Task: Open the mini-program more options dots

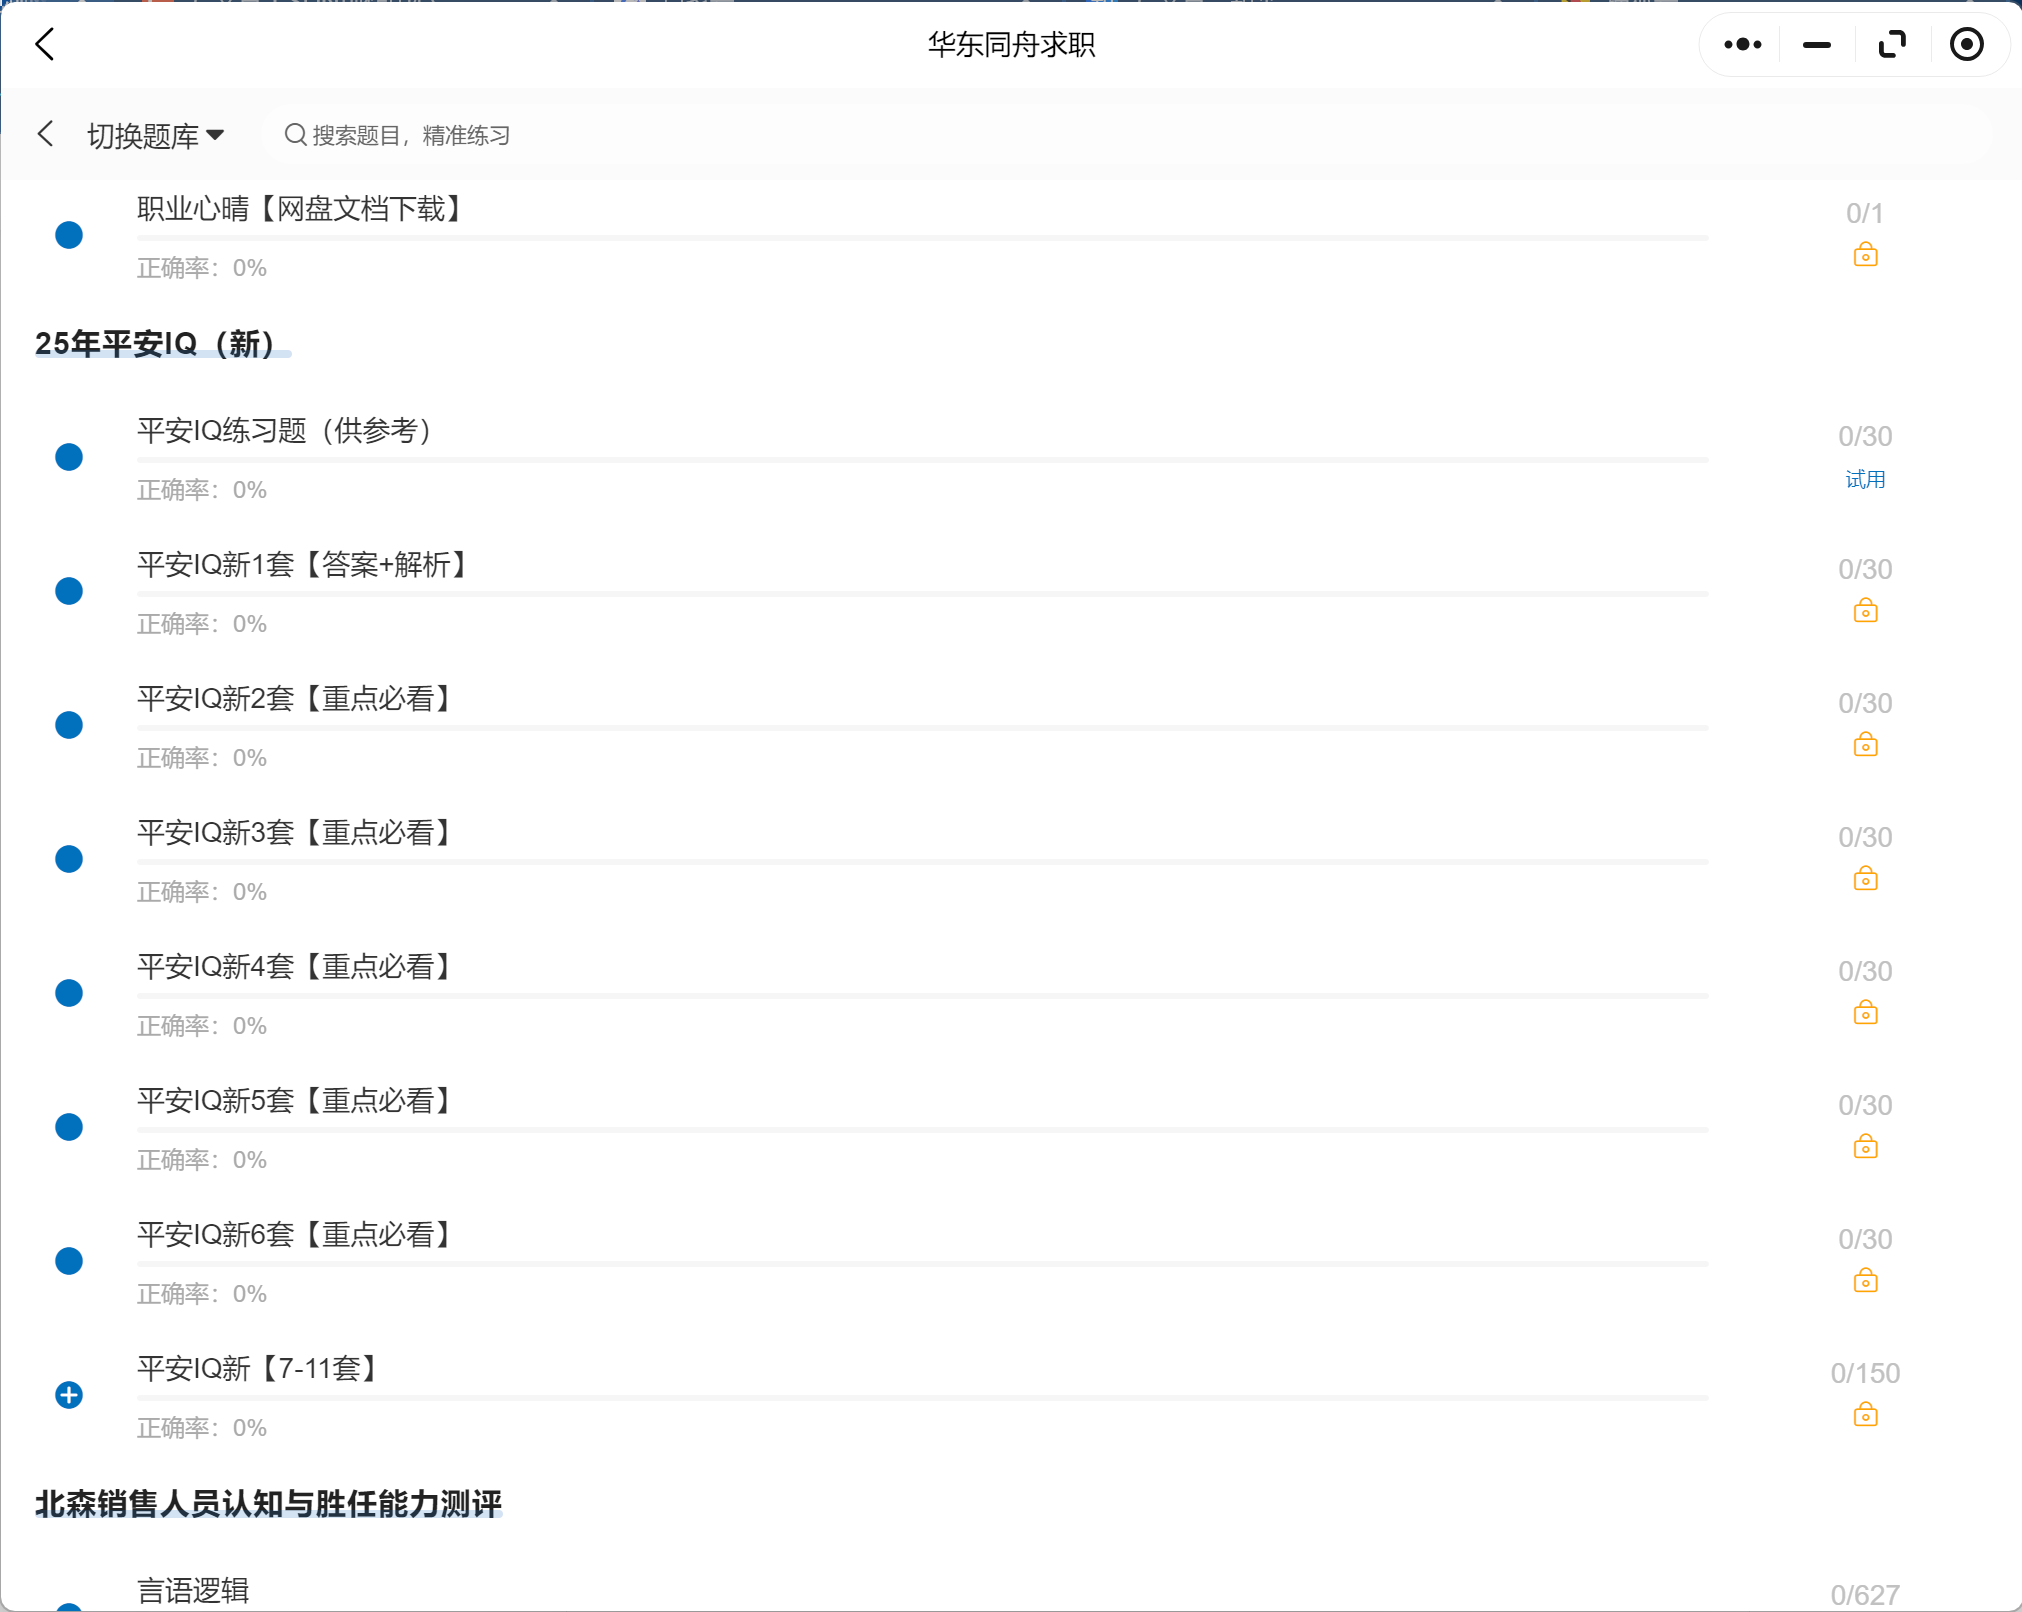Action: tap(1743, 45)
